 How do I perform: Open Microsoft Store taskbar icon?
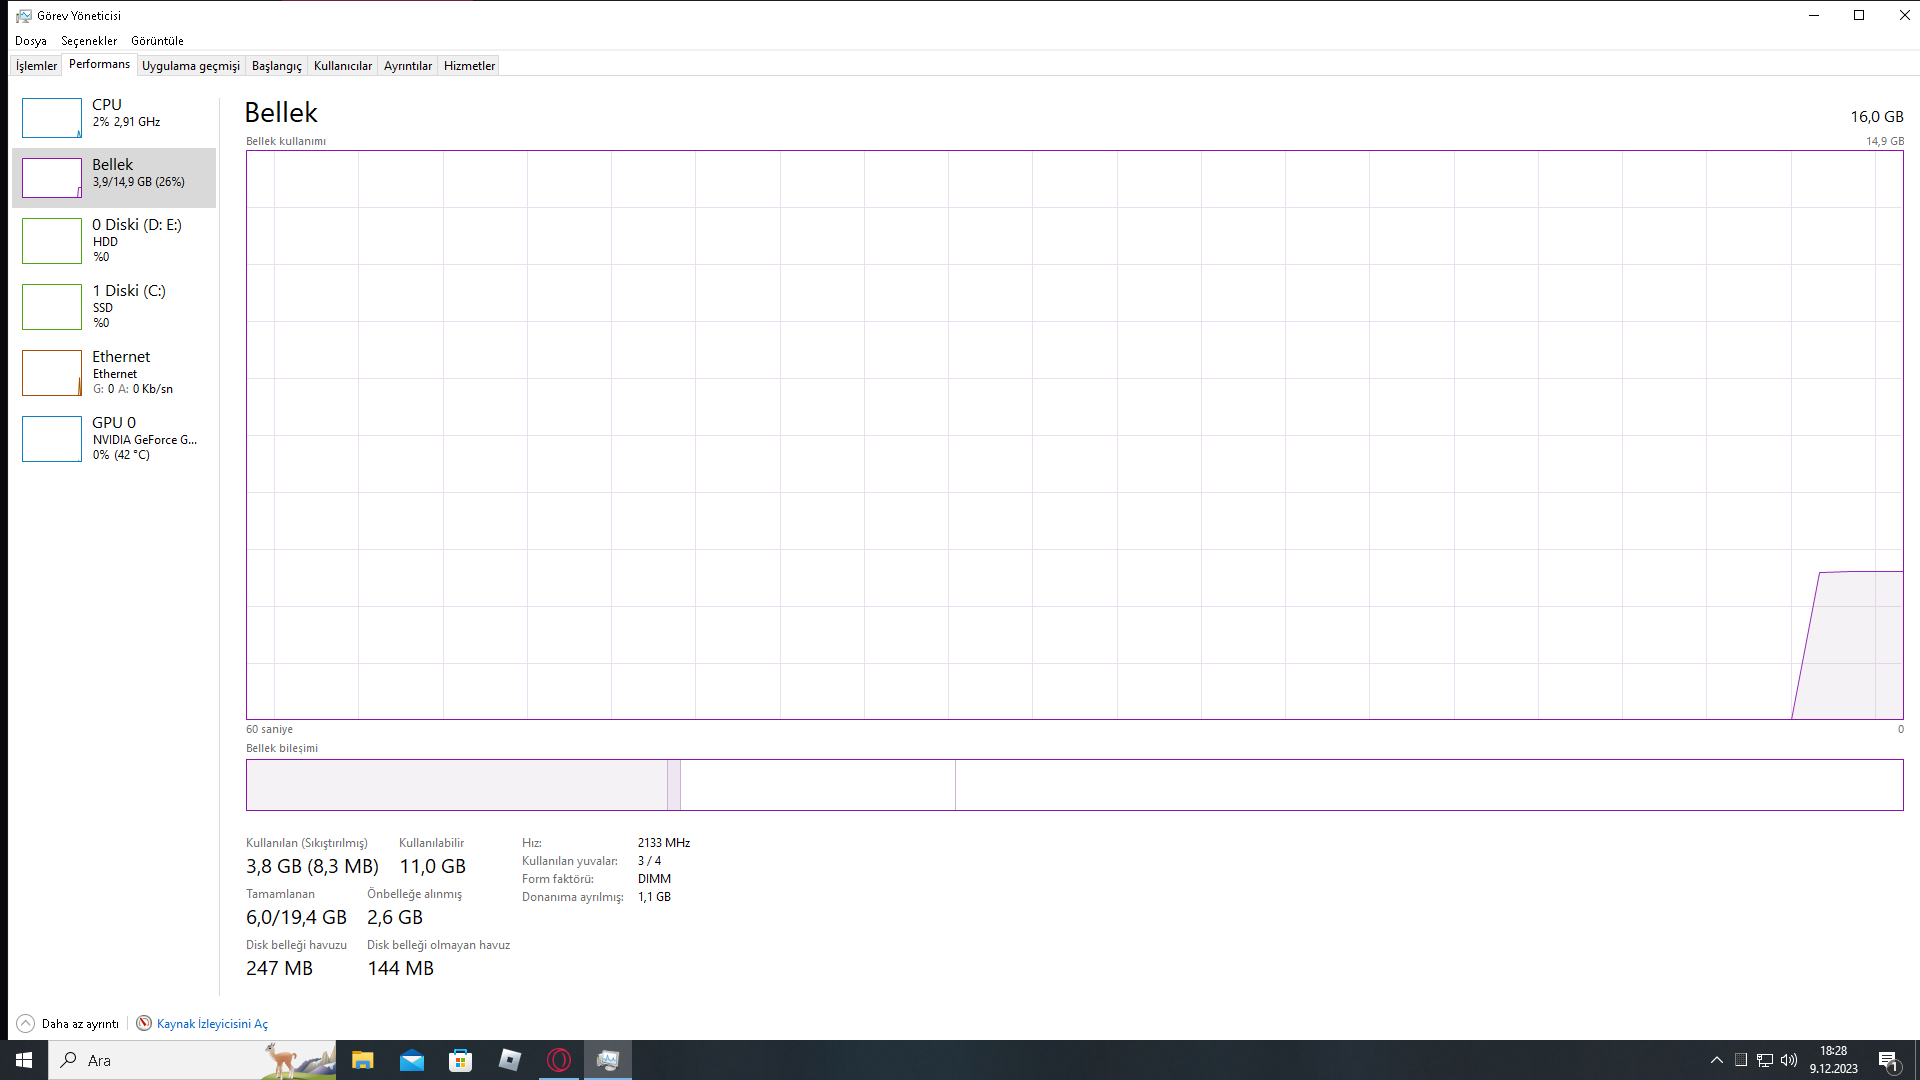tap(460, 1060)
